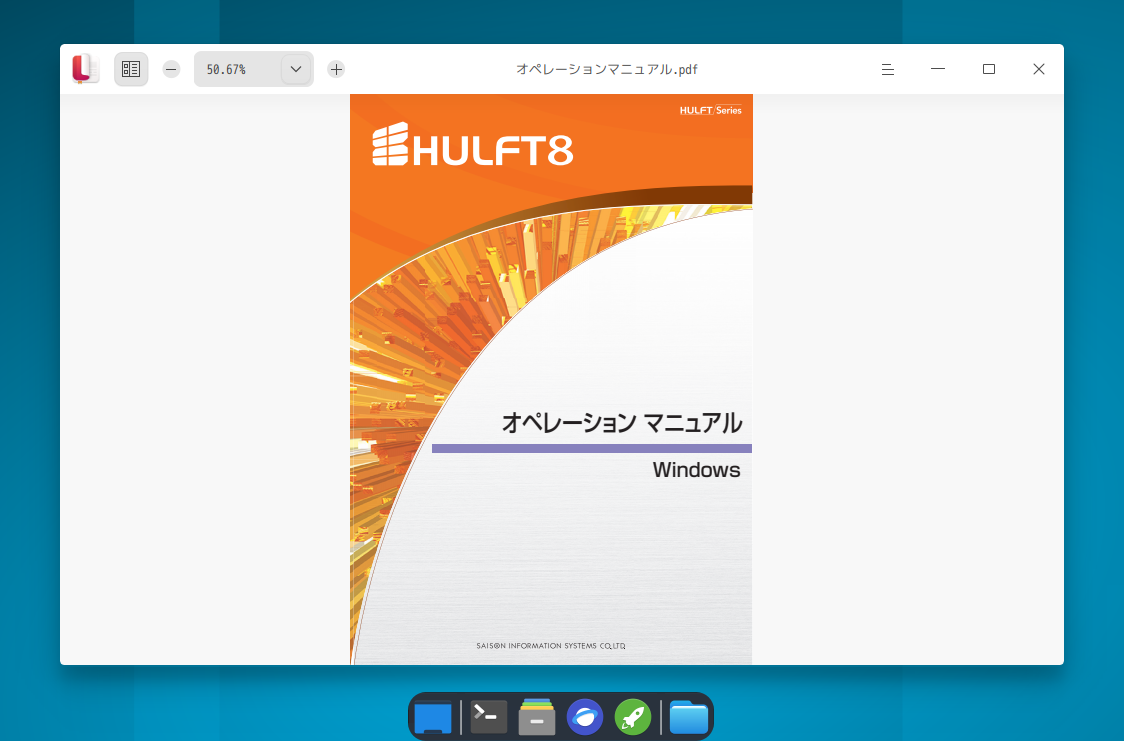
Task: Maximize the PDF viewer window
Action: (x=989, y=69)
